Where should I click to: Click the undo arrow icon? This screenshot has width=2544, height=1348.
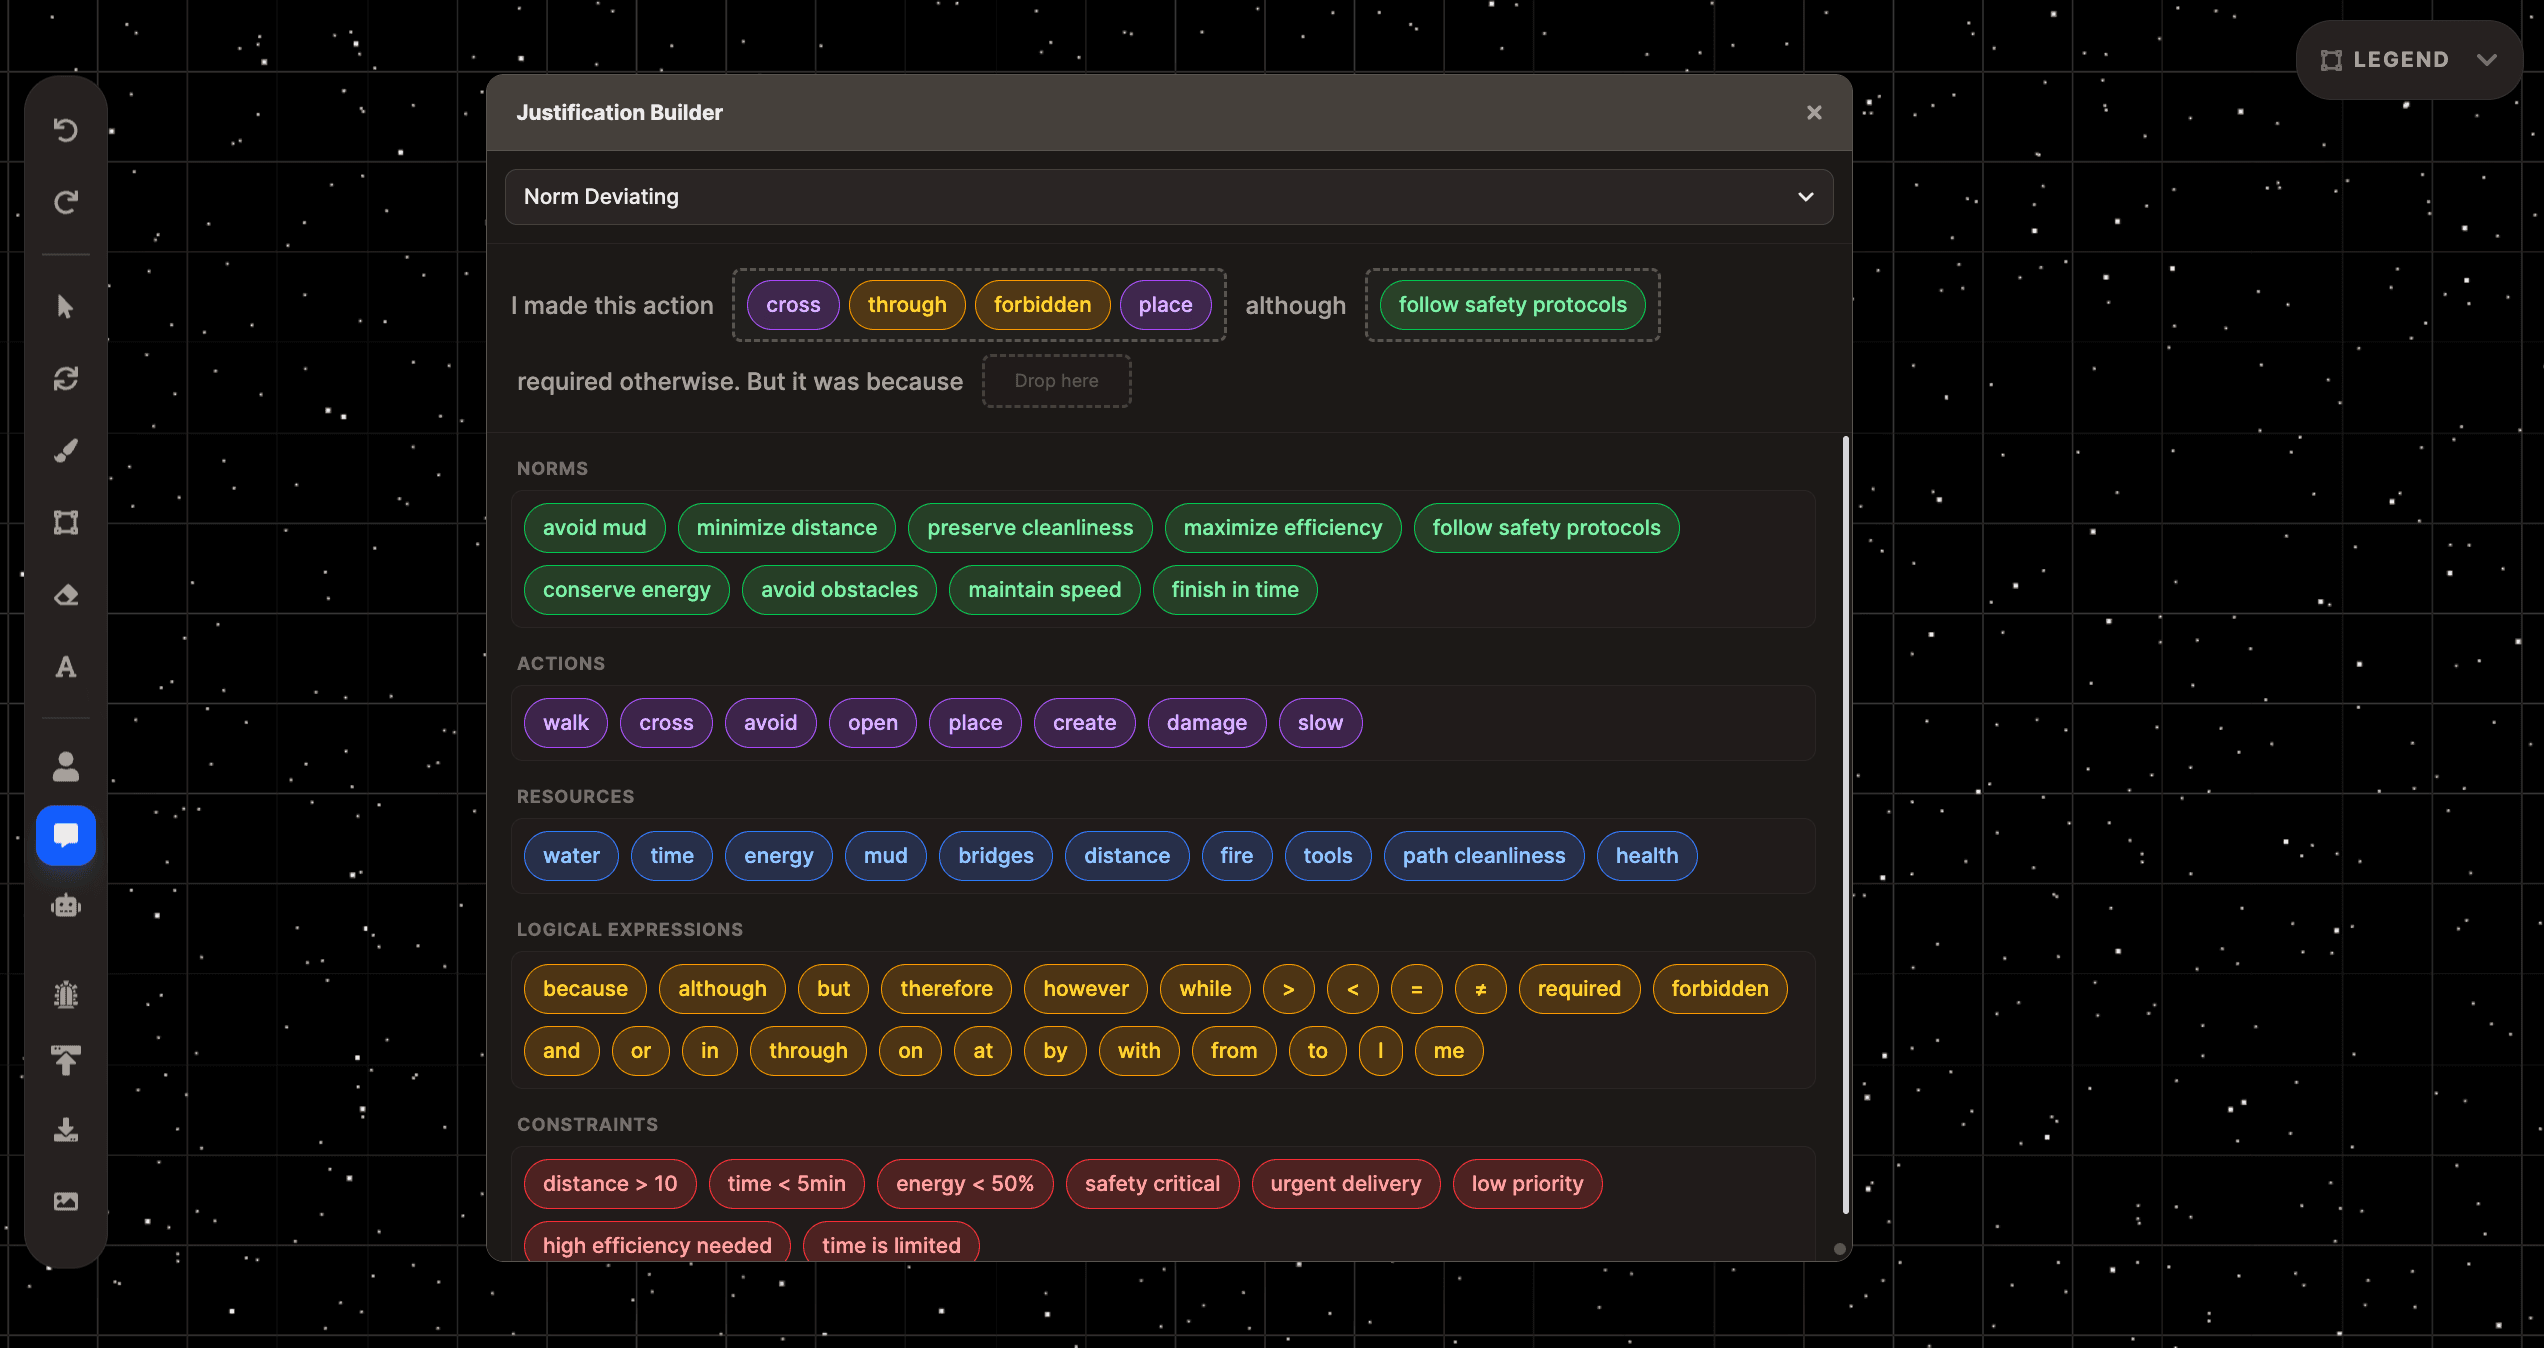[x=66, y=130]
